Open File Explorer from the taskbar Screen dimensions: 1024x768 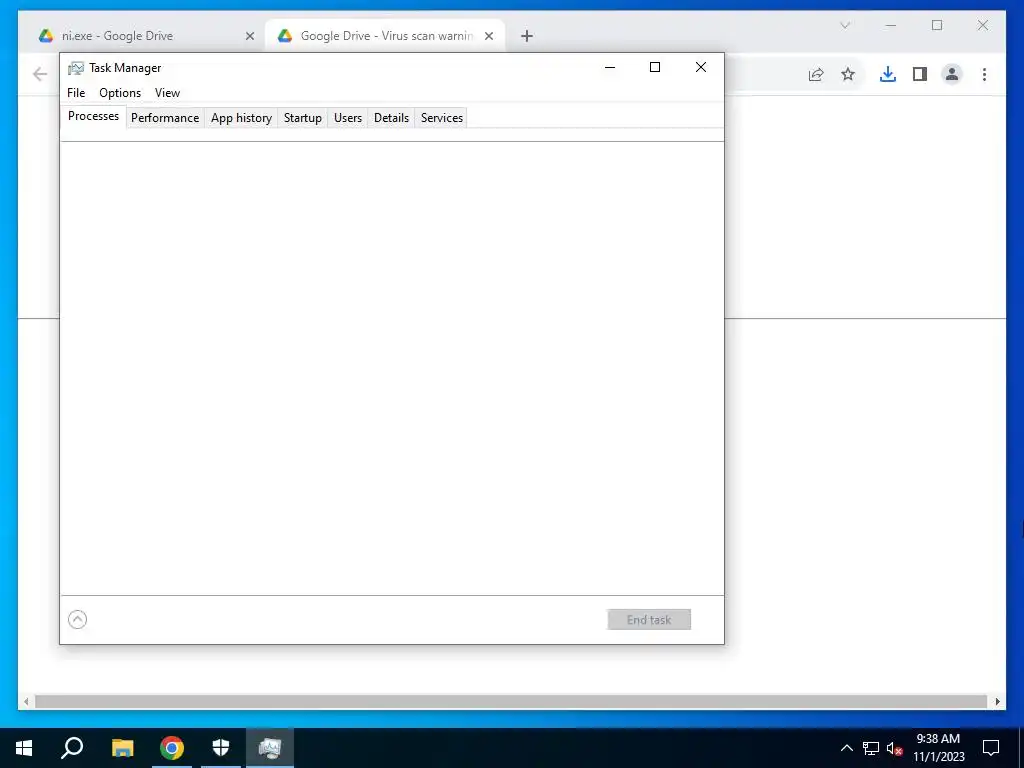point(122,748)
